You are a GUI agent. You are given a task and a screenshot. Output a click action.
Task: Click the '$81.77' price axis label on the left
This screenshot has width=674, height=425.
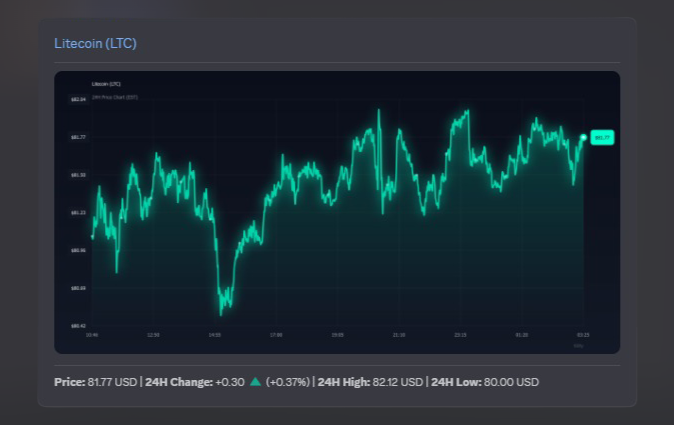pos(78,137)
